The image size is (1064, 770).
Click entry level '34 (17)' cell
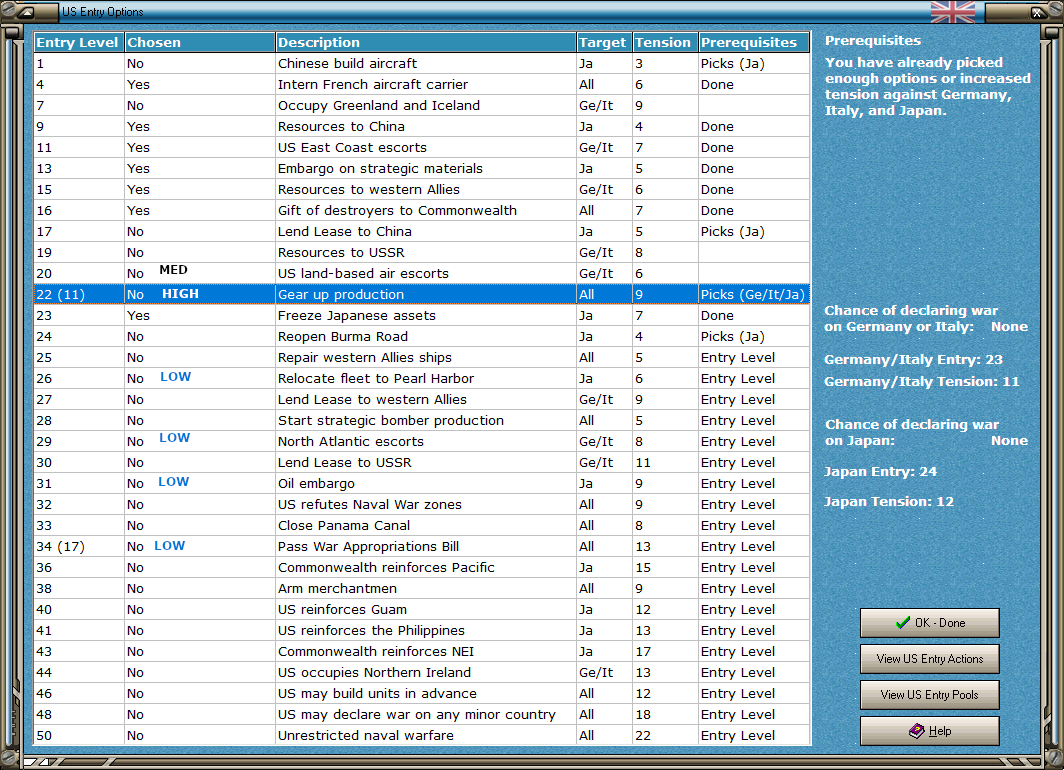click(79, 547)
